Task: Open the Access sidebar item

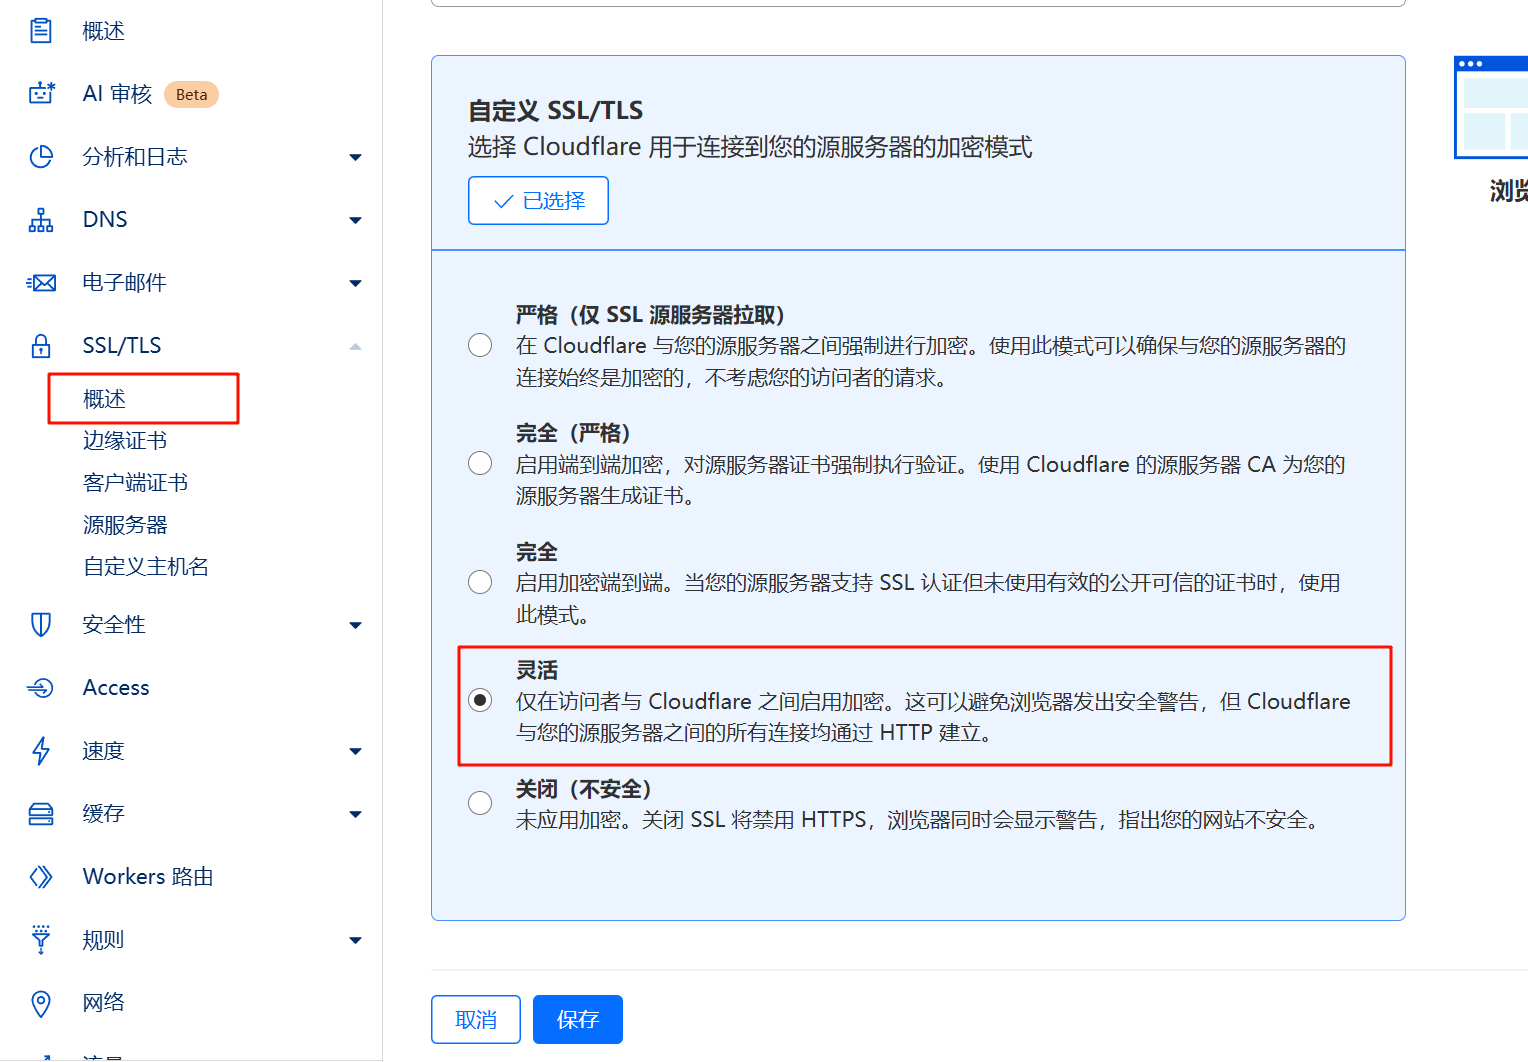Action: [116, 688]
